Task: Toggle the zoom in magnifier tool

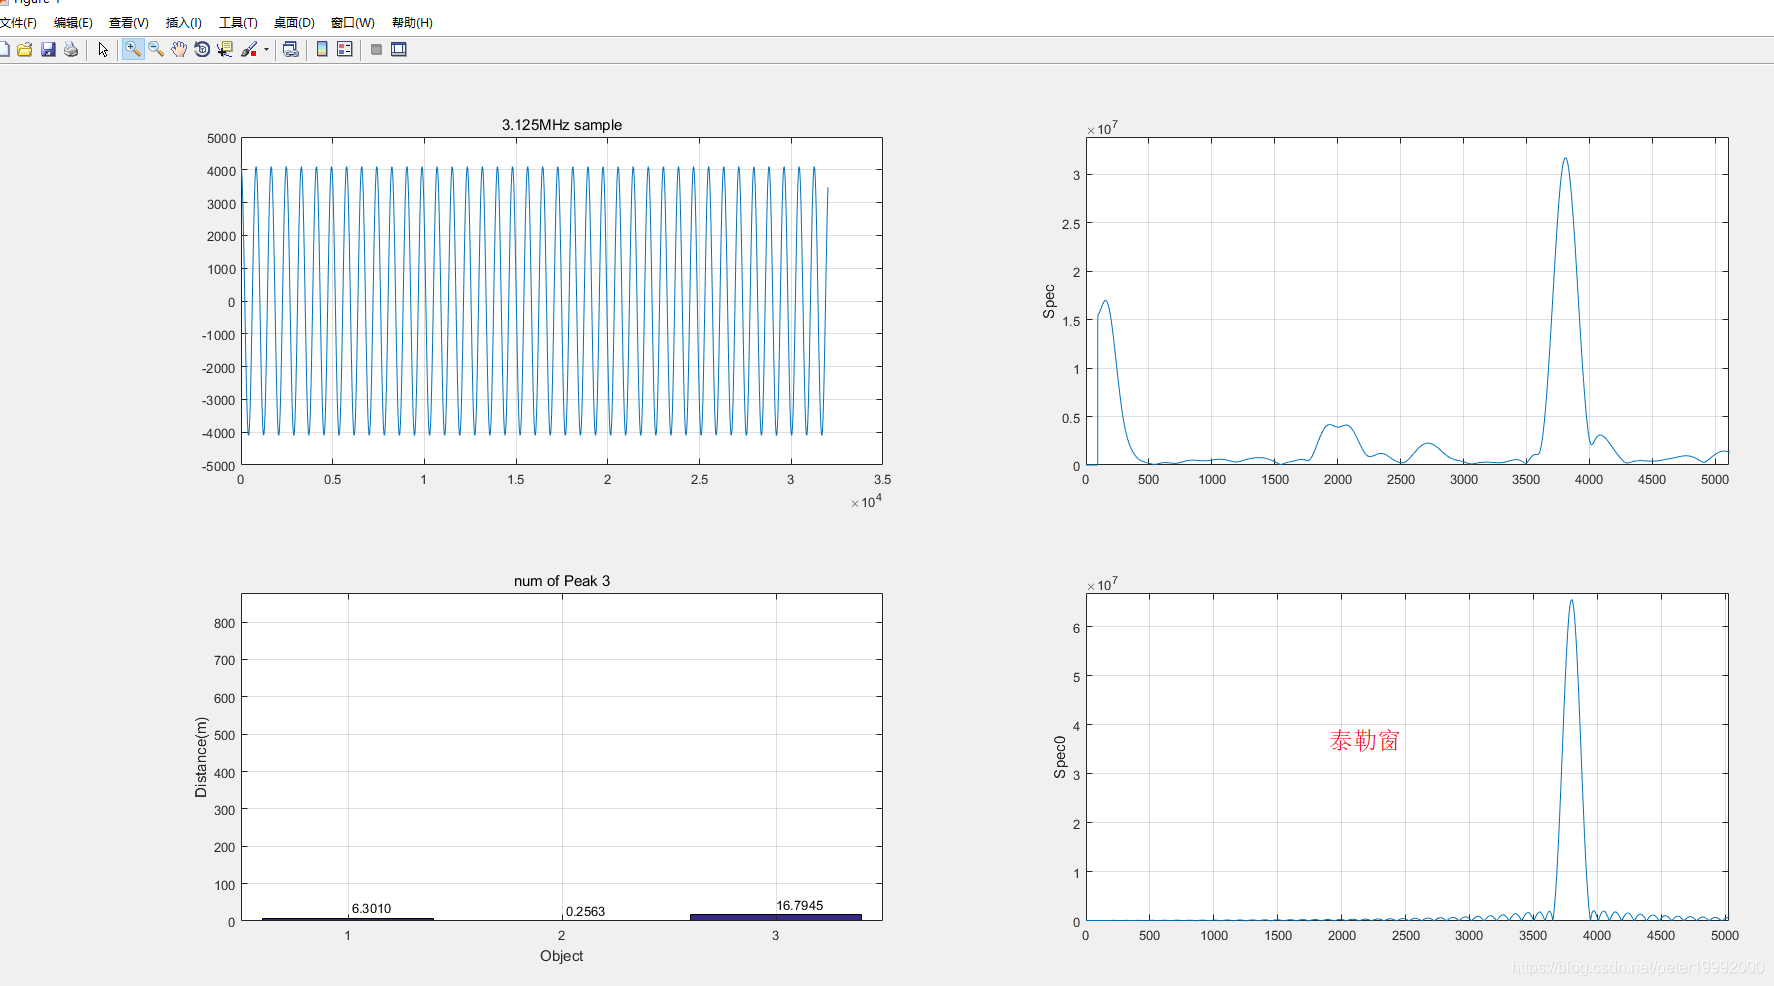Action: 133,49
